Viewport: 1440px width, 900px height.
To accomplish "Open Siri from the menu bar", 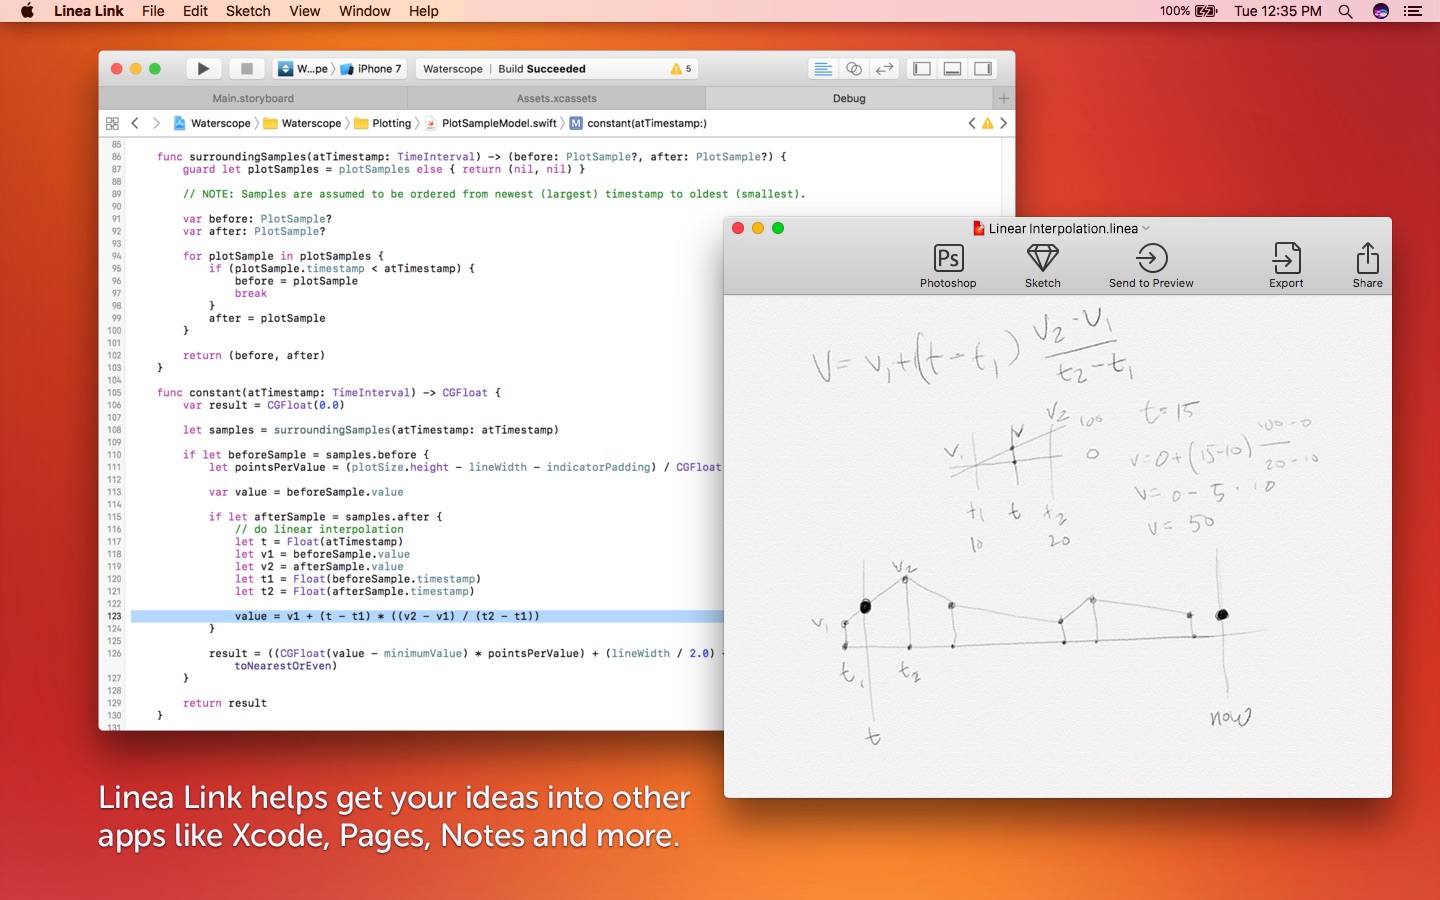I will (1381, 11).
